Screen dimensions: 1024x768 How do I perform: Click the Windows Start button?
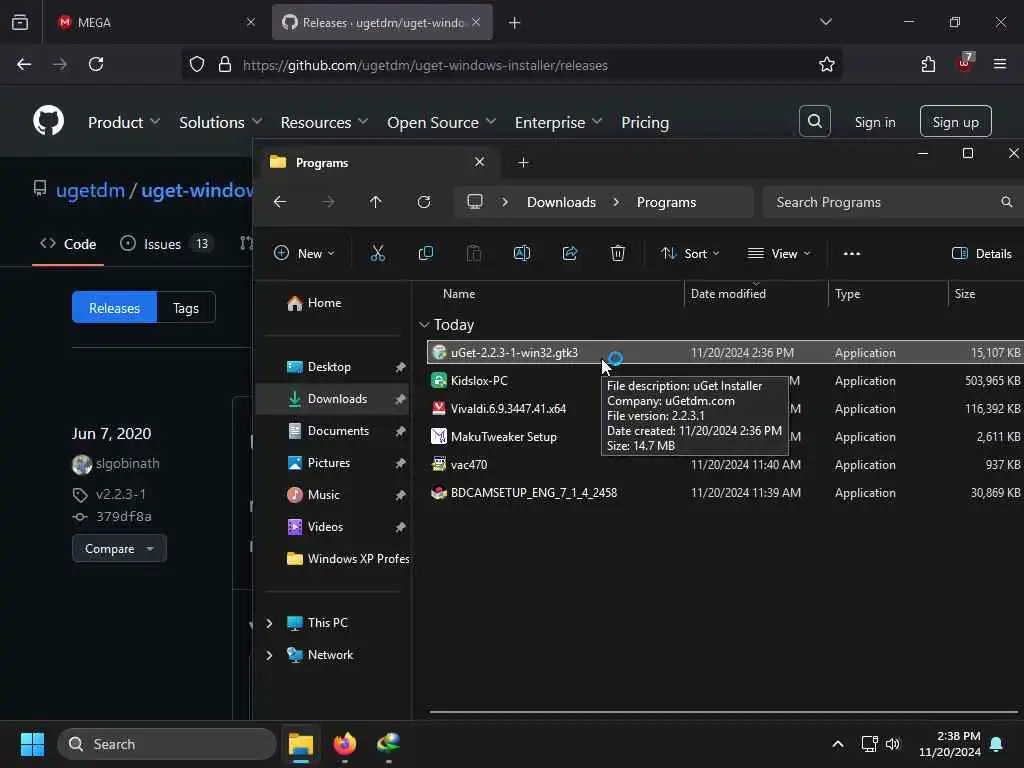coord(32,743)
